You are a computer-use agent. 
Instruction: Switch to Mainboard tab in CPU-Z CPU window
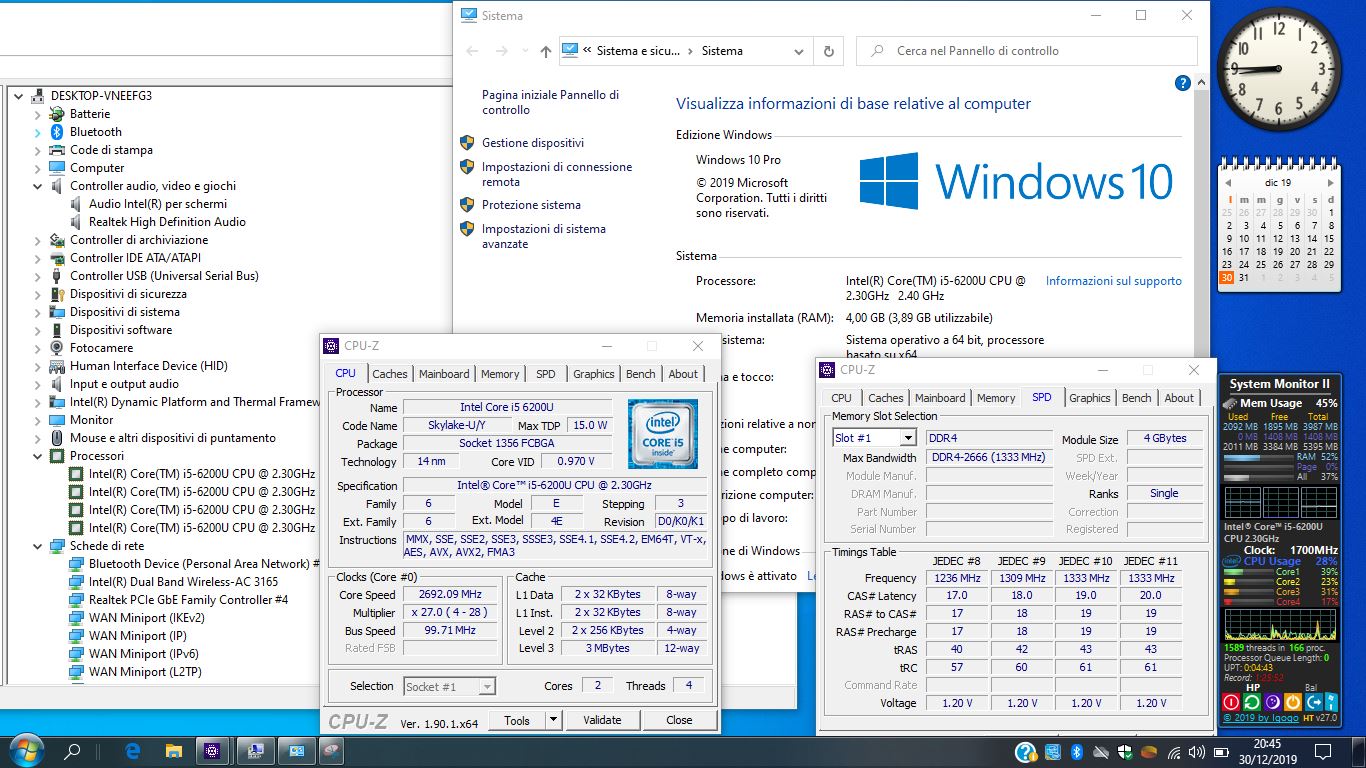444,374
